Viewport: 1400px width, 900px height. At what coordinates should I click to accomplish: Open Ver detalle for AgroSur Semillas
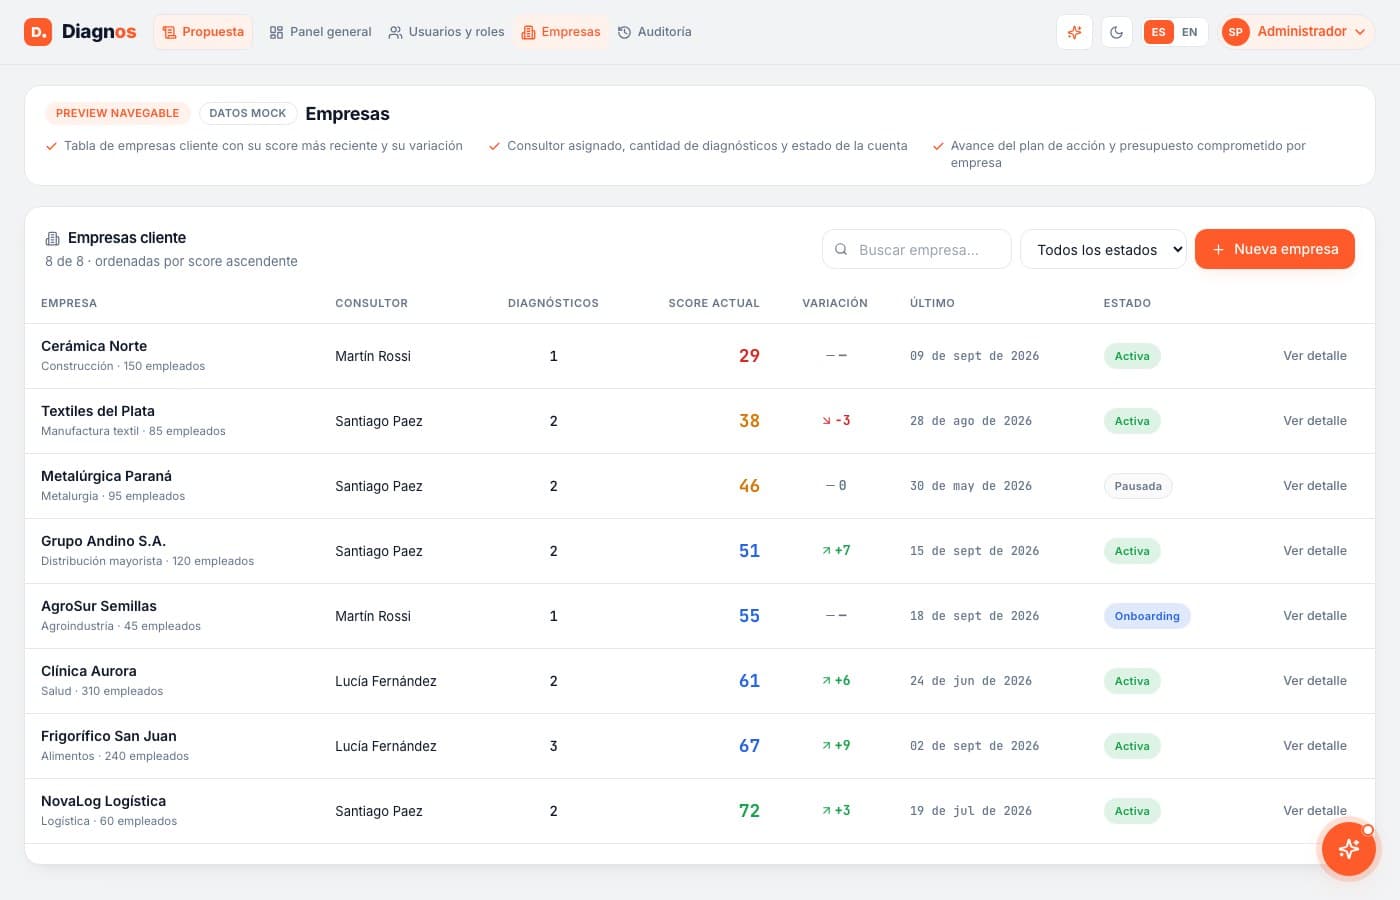click(x=1315, y=616)
